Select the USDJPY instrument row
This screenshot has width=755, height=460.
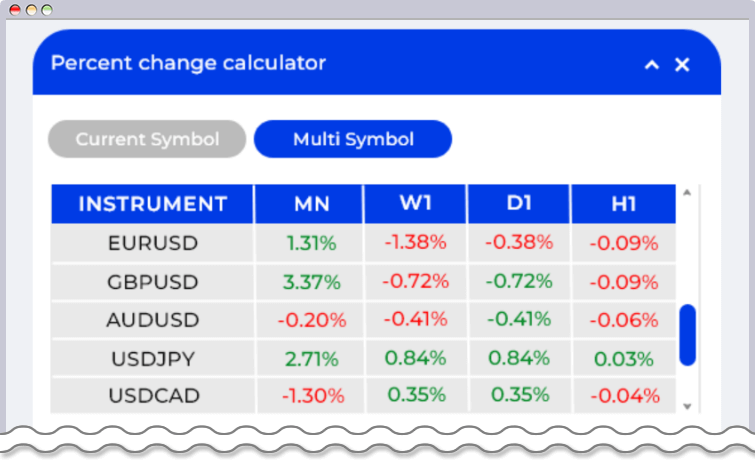click(x=153, y=358)
